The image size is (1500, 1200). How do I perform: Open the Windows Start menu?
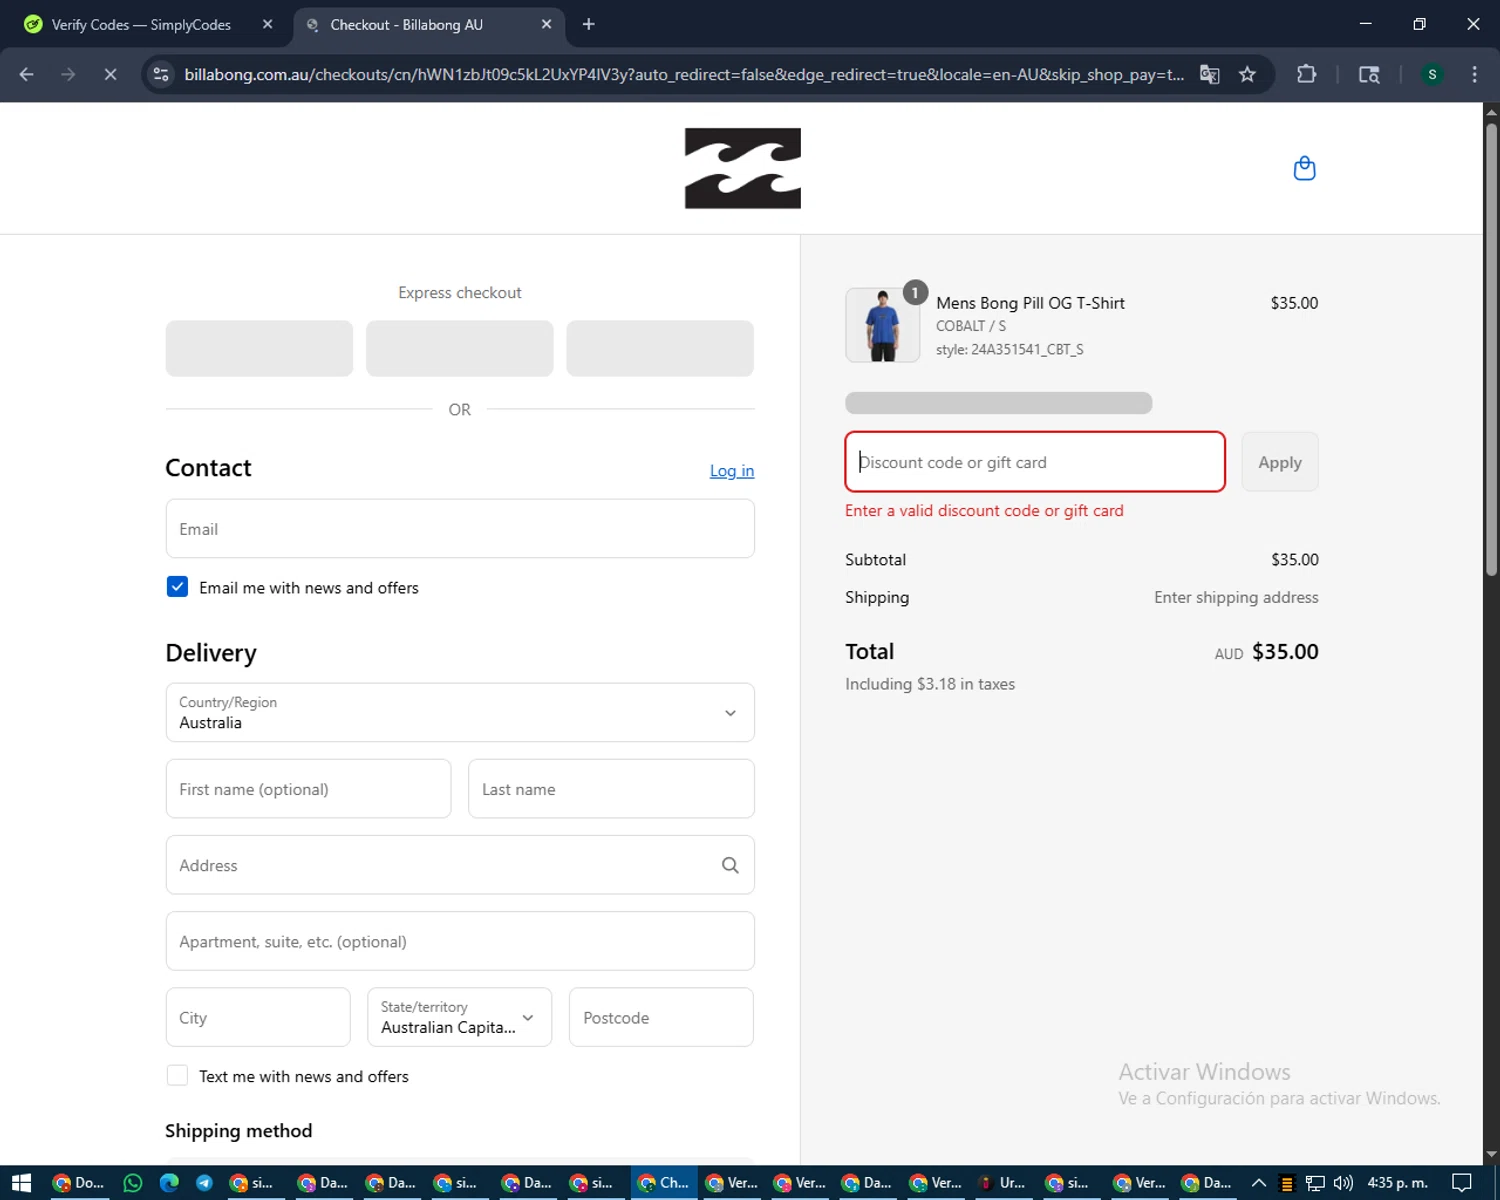point(21,1182)
